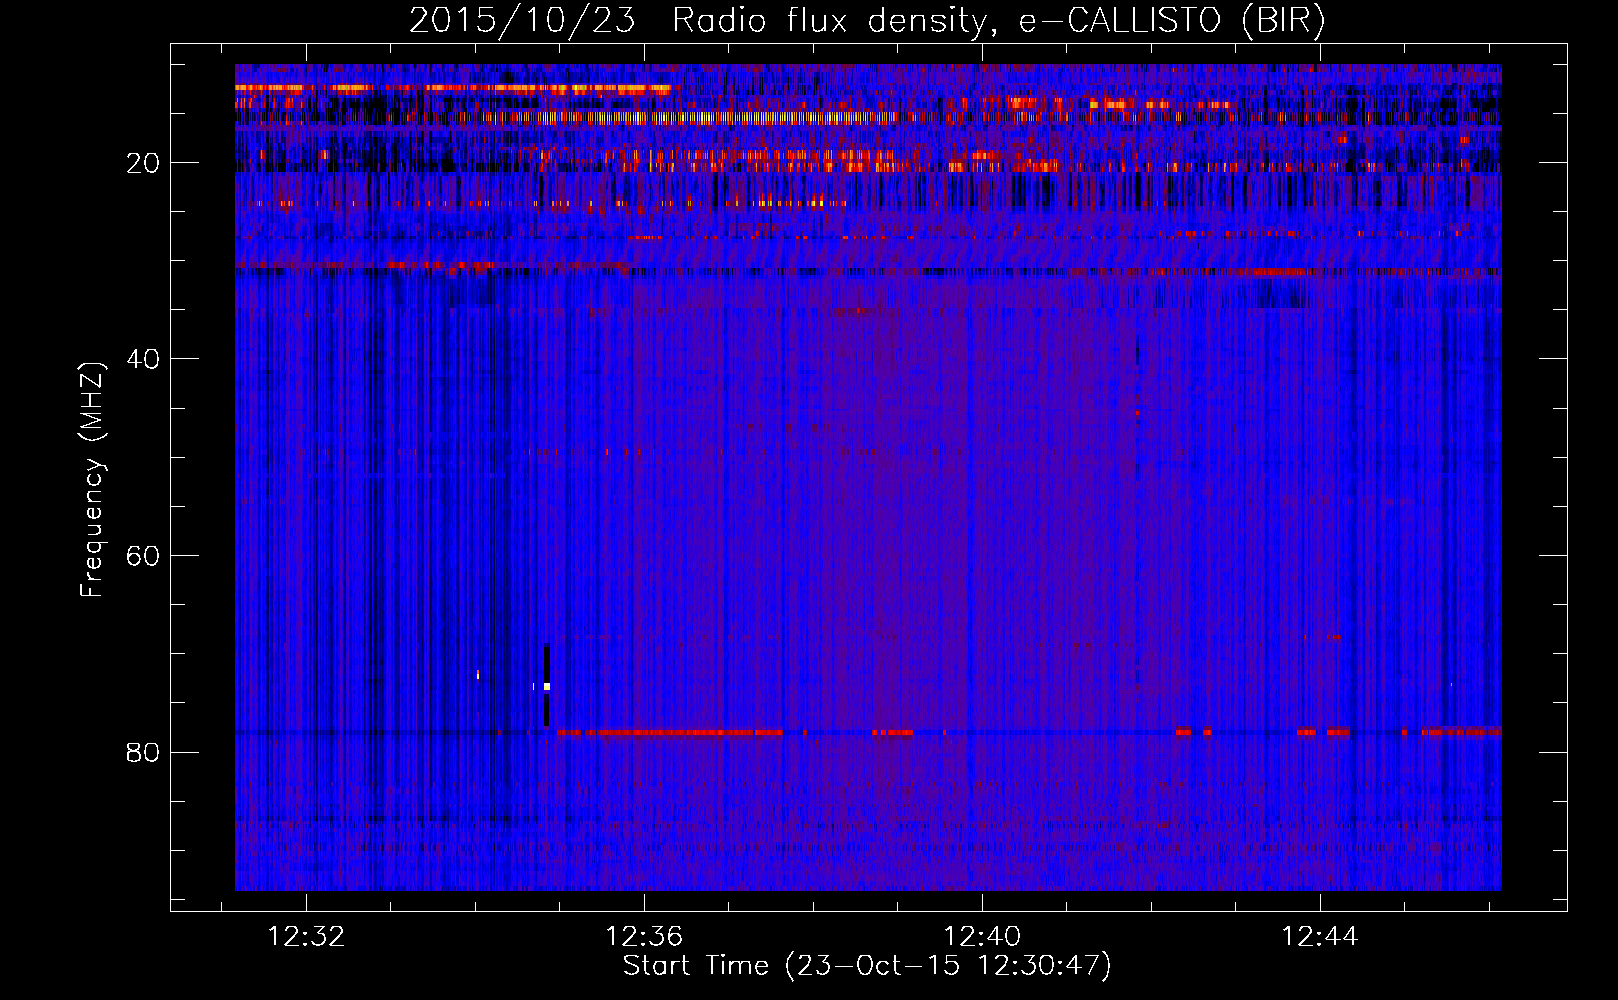Image resolution: width=1618 pixels, height=1000 pixels.
Task: Click the 40 MHz frequency tick label
Action: click(x=144, y=359)
